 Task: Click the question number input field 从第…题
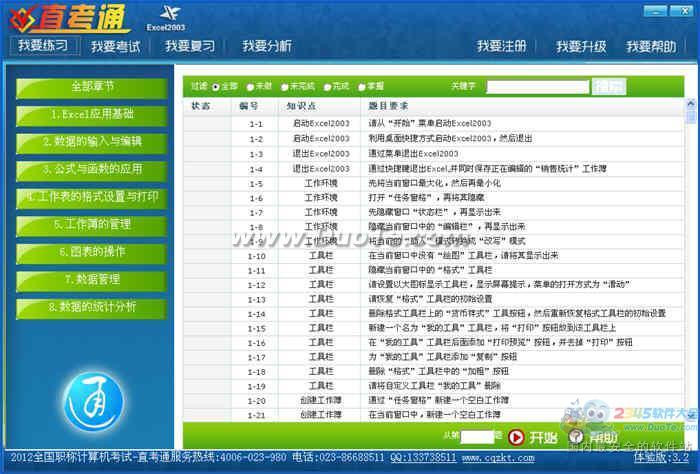coord(477,437)
